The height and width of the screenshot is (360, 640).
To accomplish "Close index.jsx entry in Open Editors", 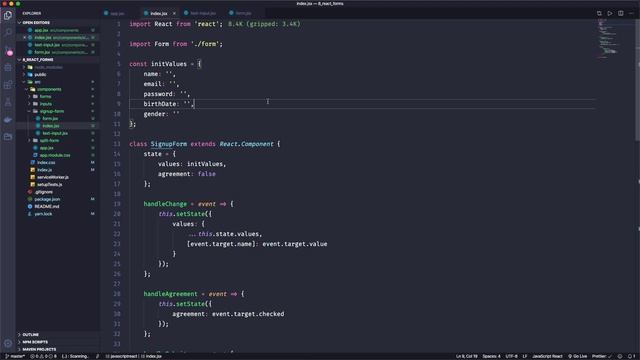I will 24,38.
